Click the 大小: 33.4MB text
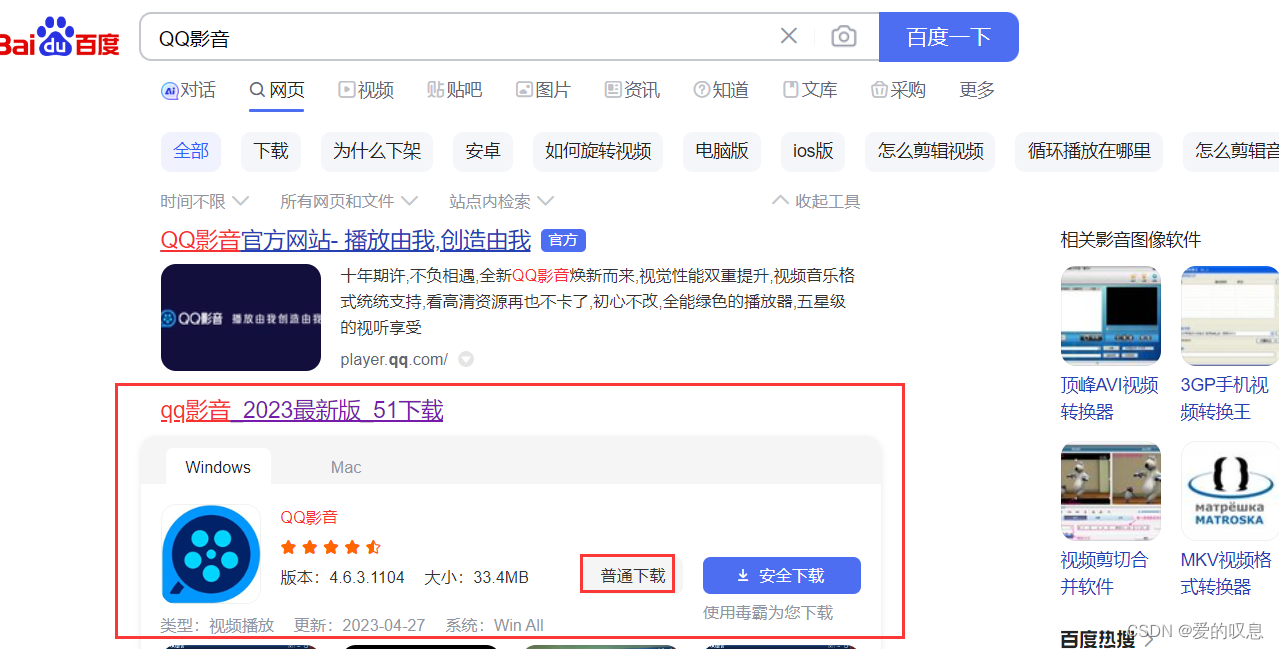Image resolution: width=1279 pixels, height=649 pixels. (x=476, y=577)
